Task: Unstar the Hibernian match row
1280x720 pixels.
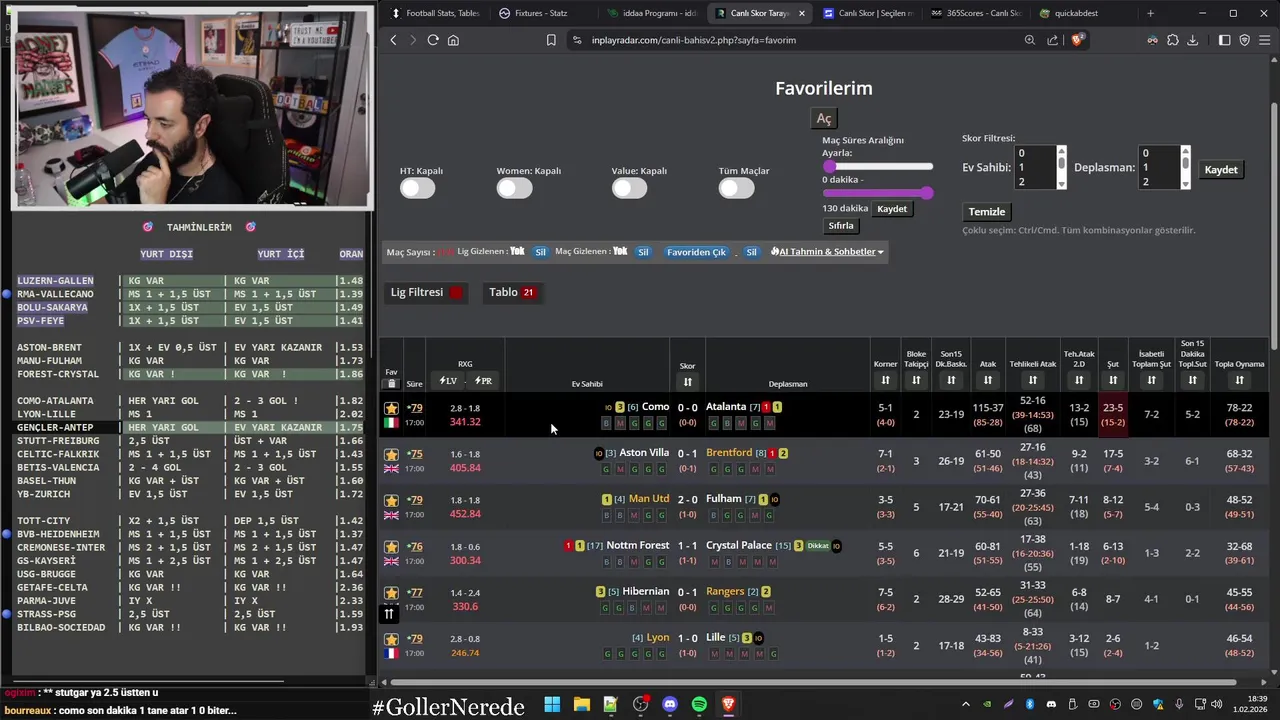Action: (391, 593)
